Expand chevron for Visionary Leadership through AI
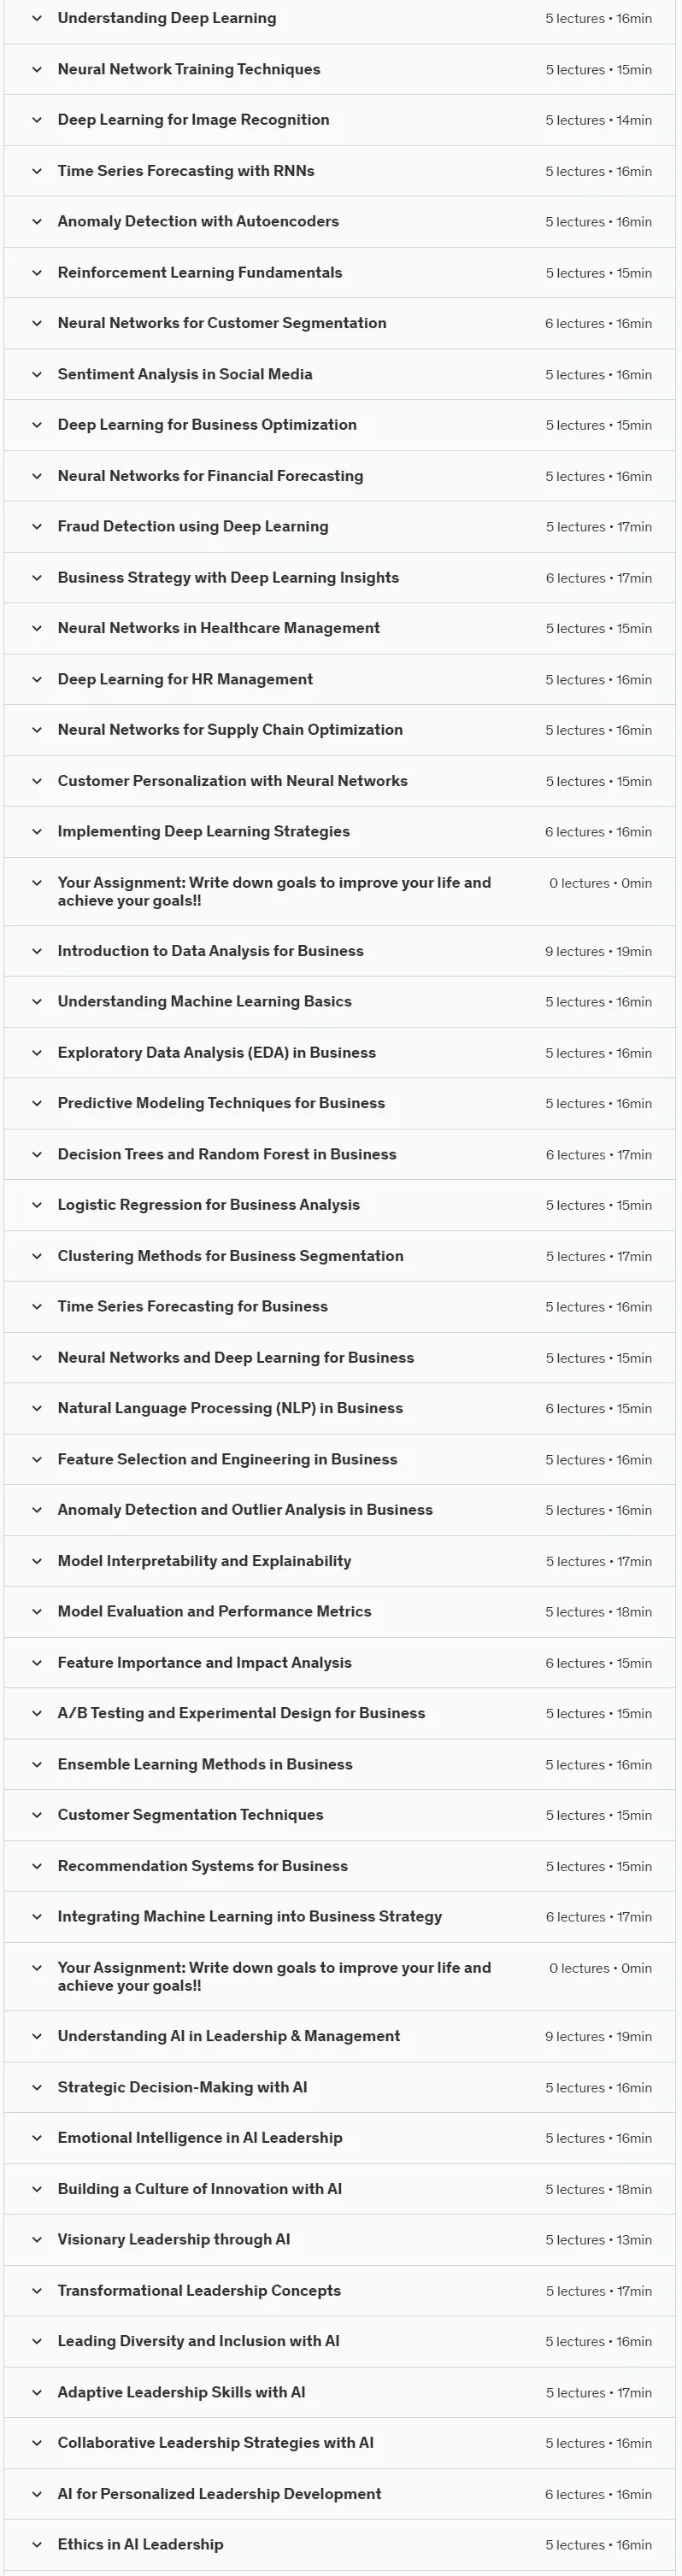 pos(37,2239)
